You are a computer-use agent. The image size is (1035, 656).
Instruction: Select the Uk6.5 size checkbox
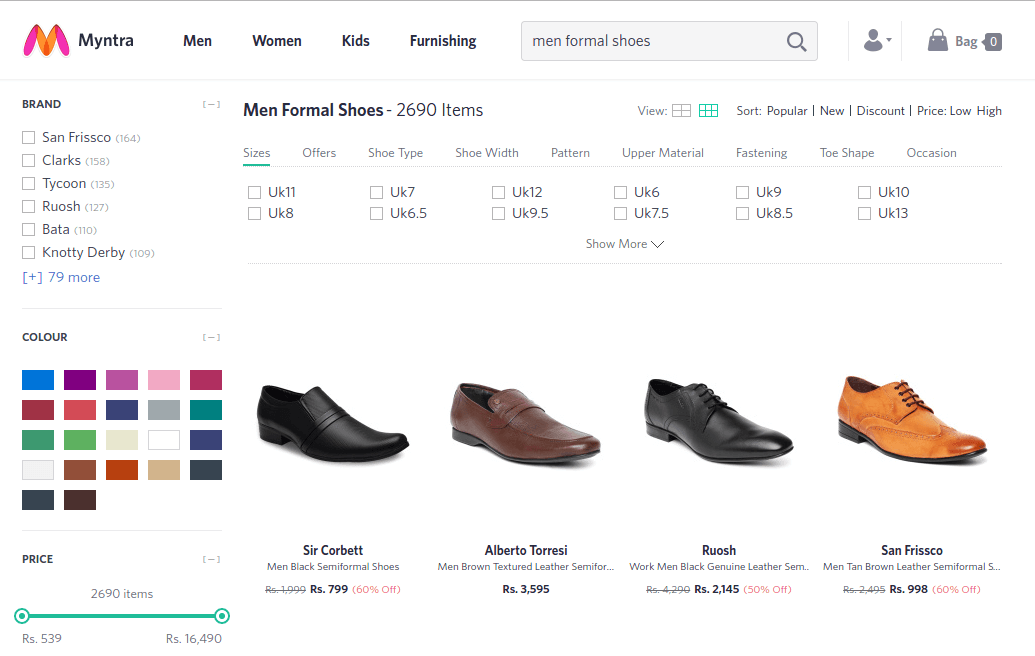pyautogui.click(x=376, y=213)
